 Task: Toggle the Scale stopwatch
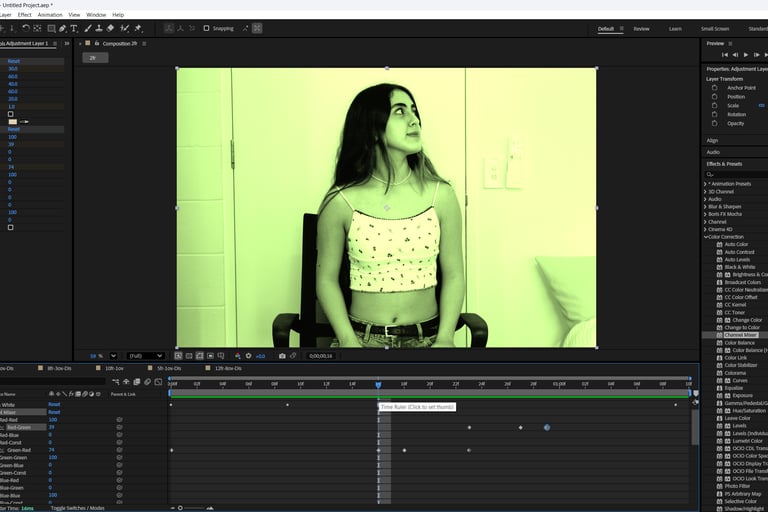[x=715, y=105]
